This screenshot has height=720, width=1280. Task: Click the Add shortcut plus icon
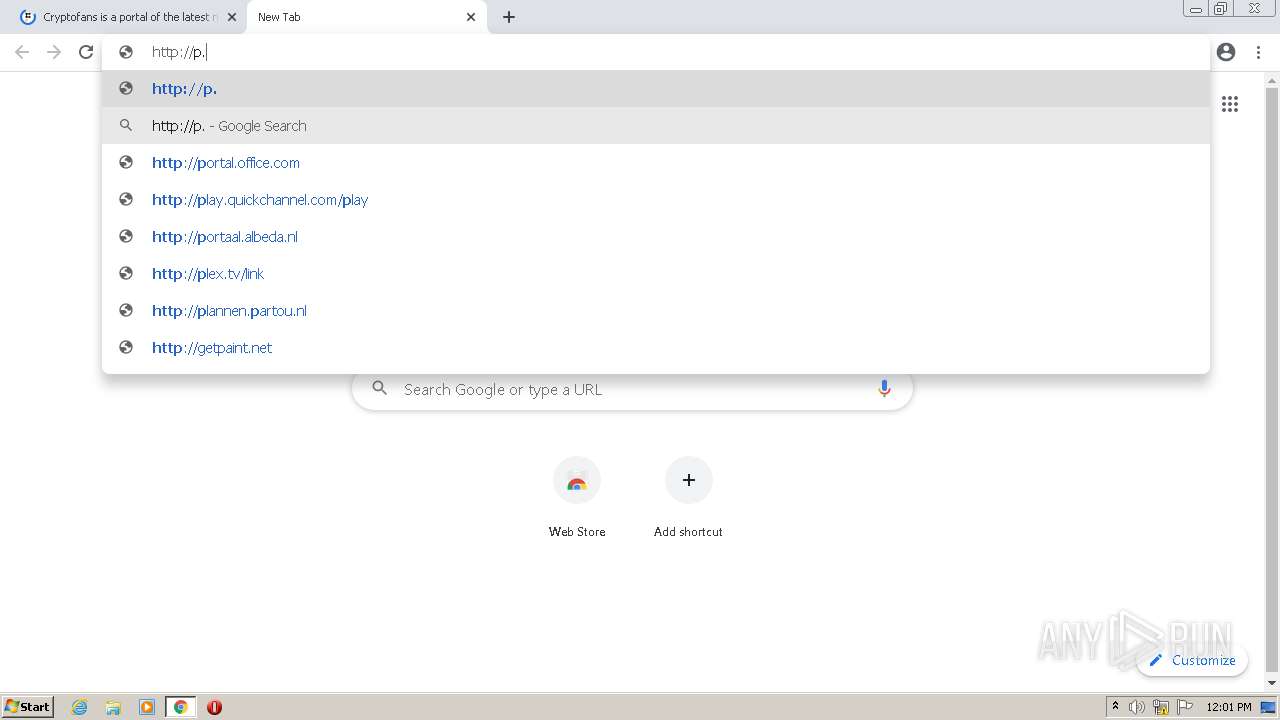click(x=688, y=481)
